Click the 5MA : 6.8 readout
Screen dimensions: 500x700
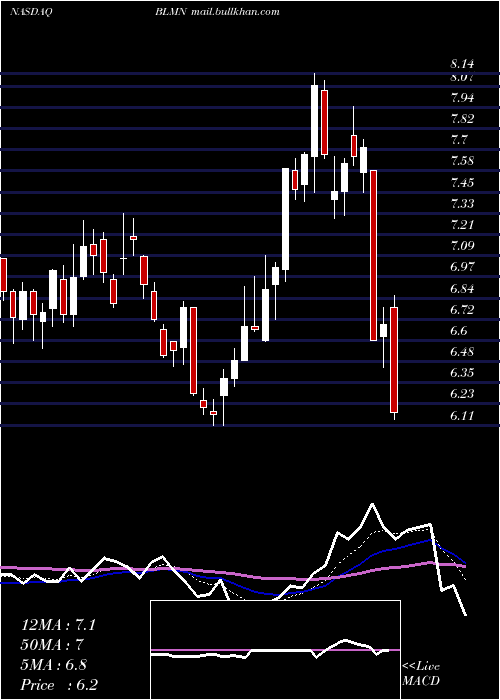[x=54, y=665]
